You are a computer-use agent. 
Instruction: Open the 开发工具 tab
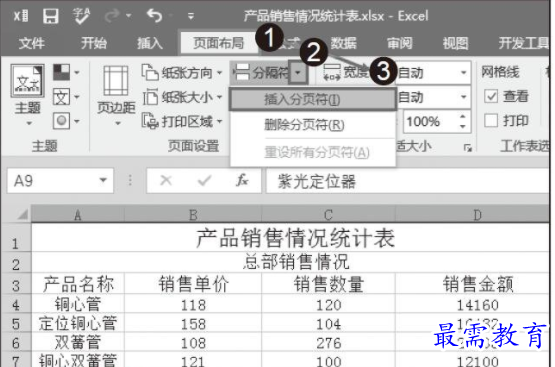(523, 43)
